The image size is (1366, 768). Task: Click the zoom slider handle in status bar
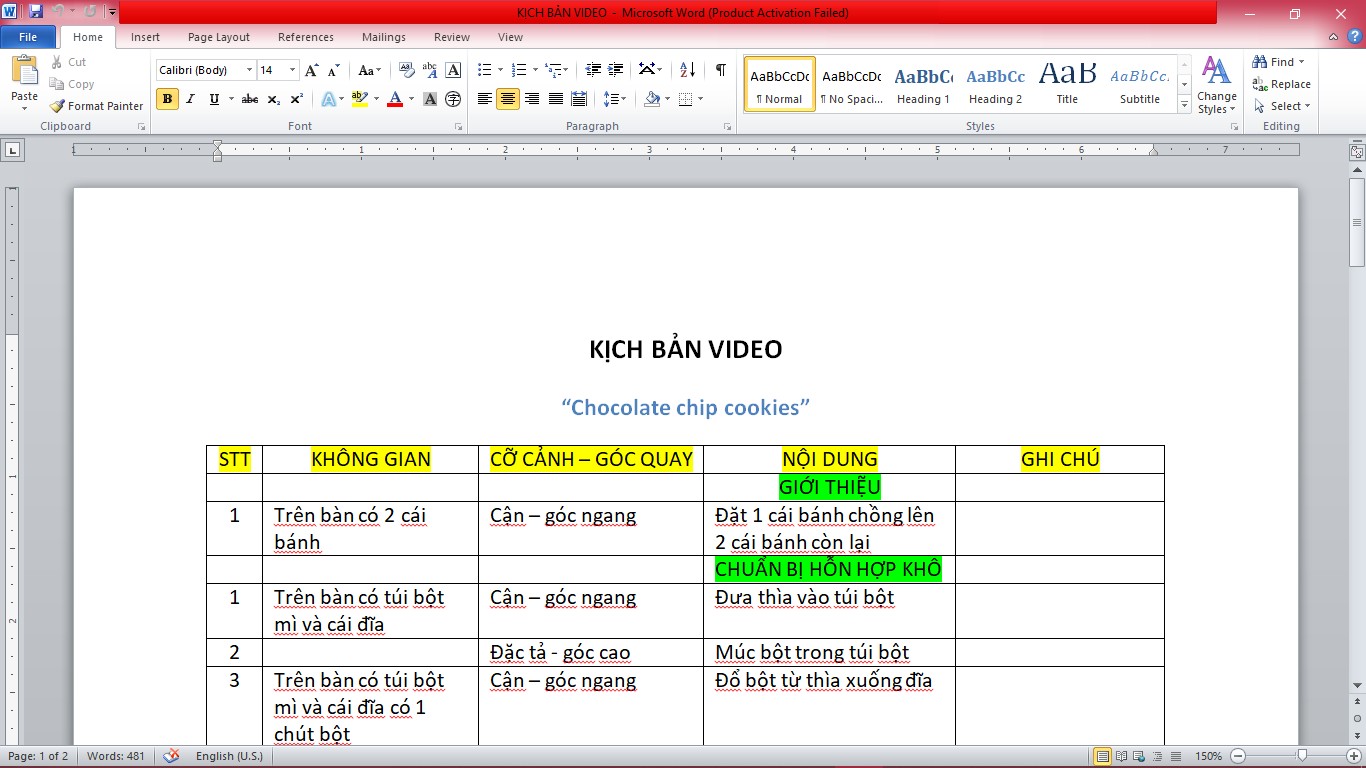(x=1302, y=756)
